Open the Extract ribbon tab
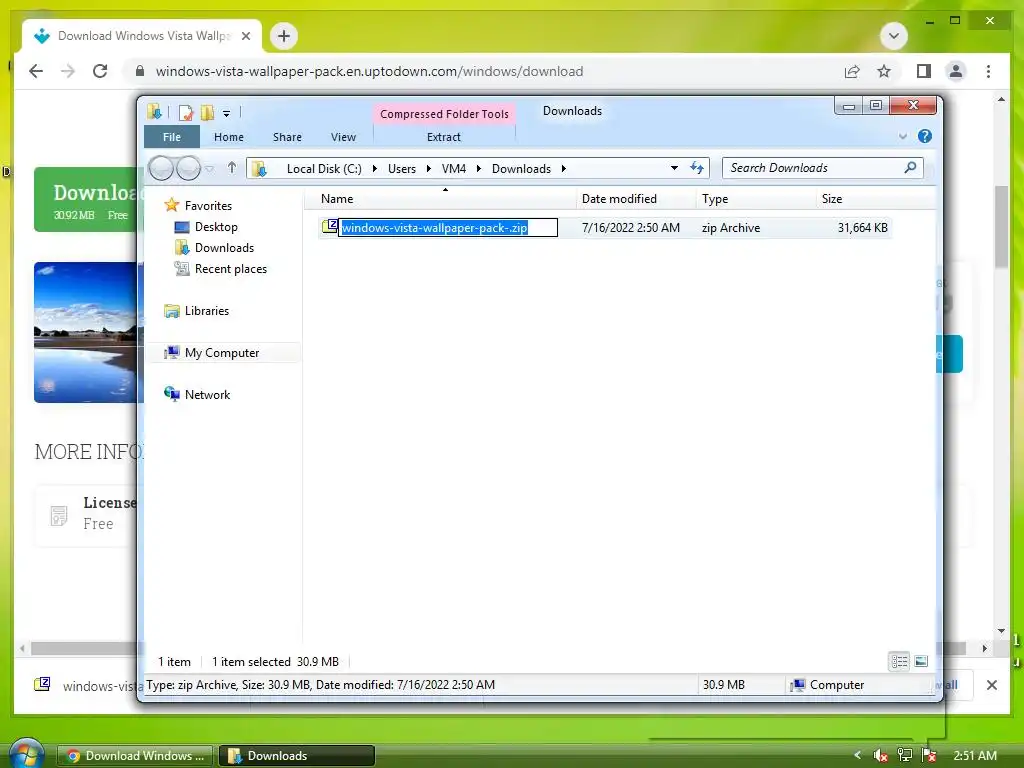Screen dimensions: 1024x768 click(444, 137)
